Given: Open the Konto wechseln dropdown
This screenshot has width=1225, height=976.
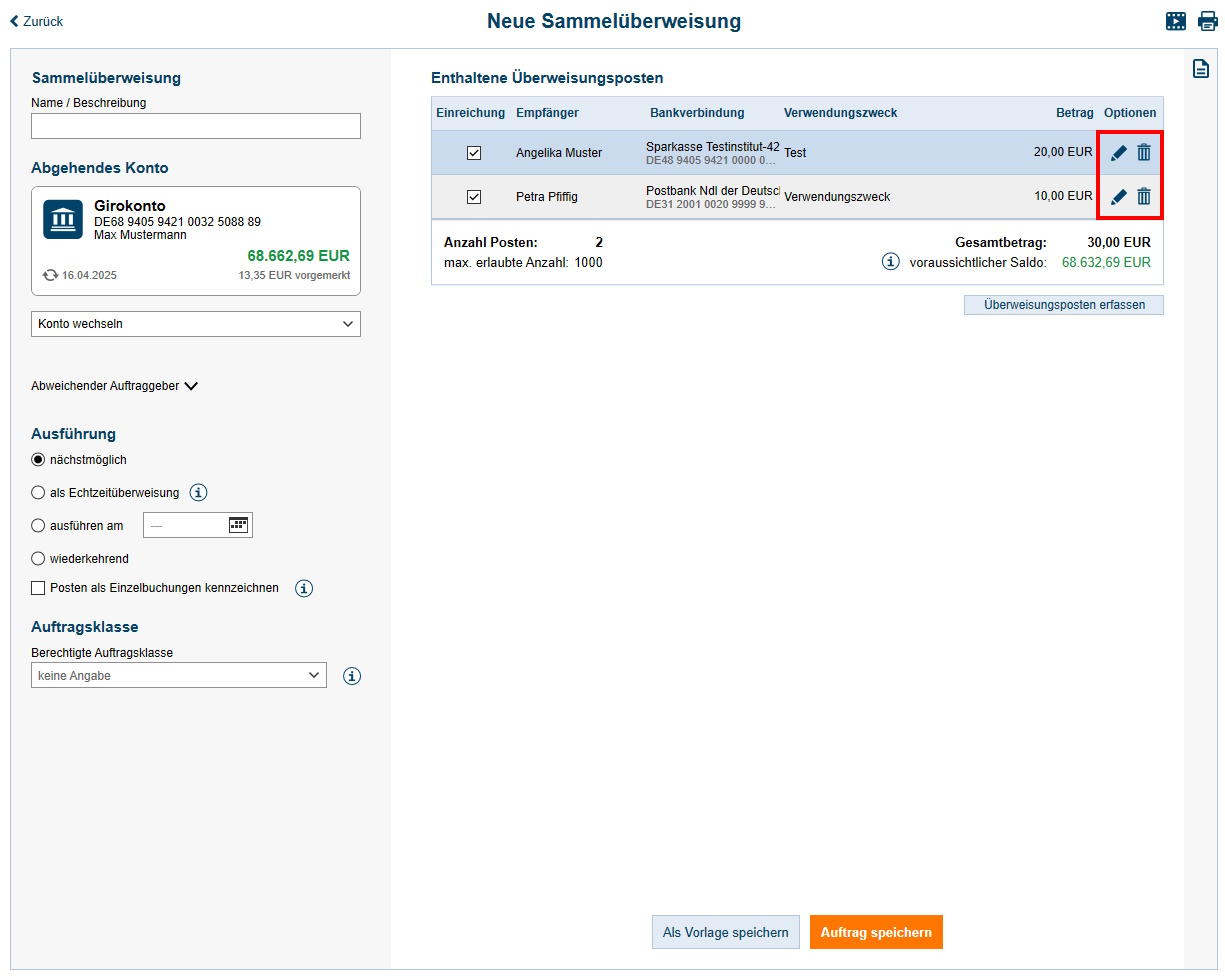Looking at the screenshot, I should click(196, 324).
